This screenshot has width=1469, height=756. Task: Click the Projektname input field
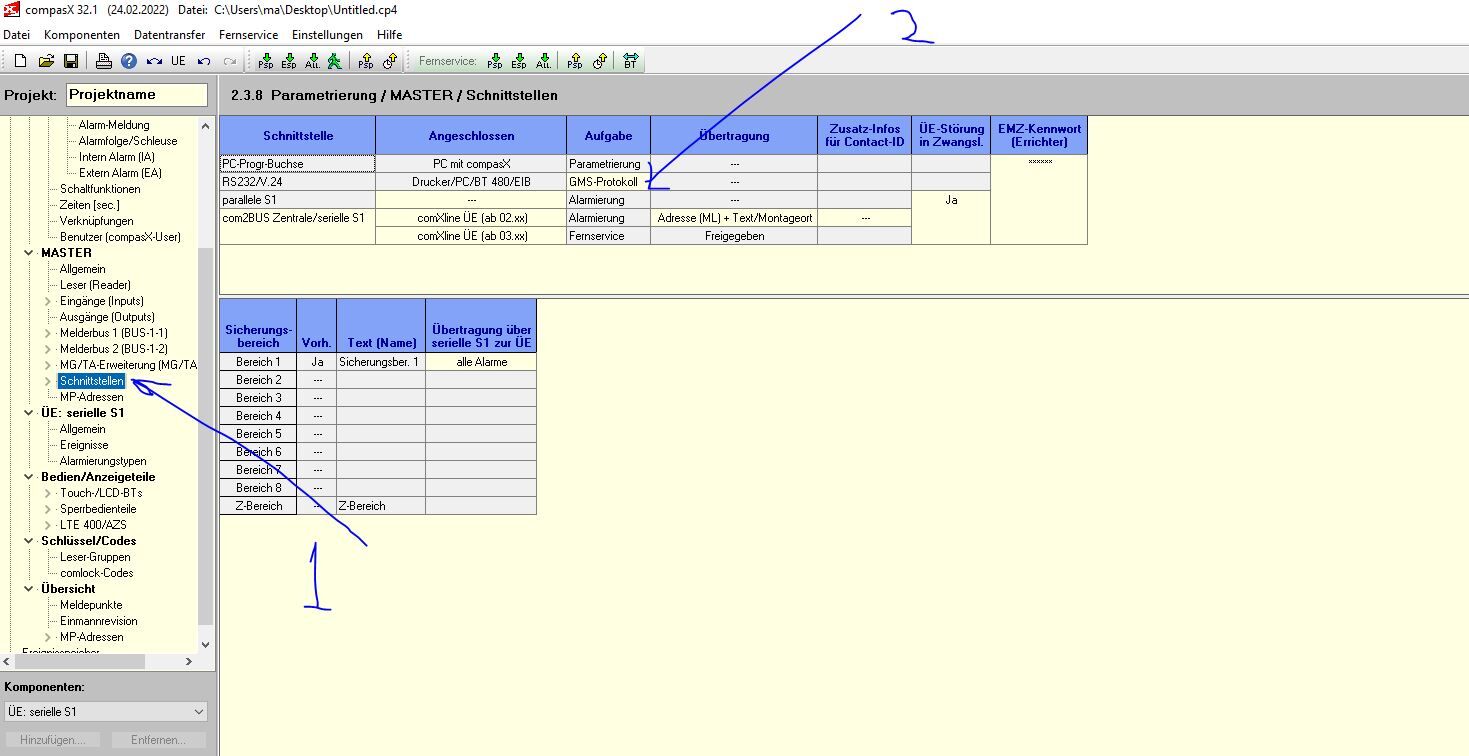pyautogui.click(x=137, y=95)
